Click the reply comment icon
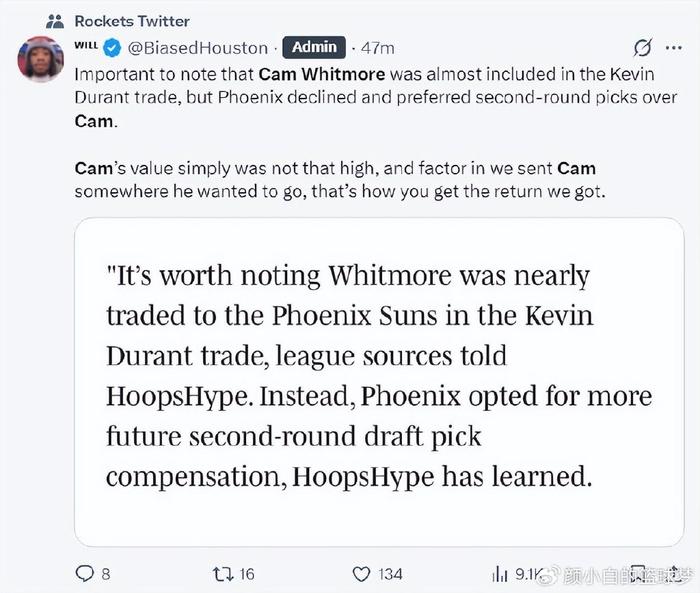Viewport: 700px width, 593px height. coord(85,573)
